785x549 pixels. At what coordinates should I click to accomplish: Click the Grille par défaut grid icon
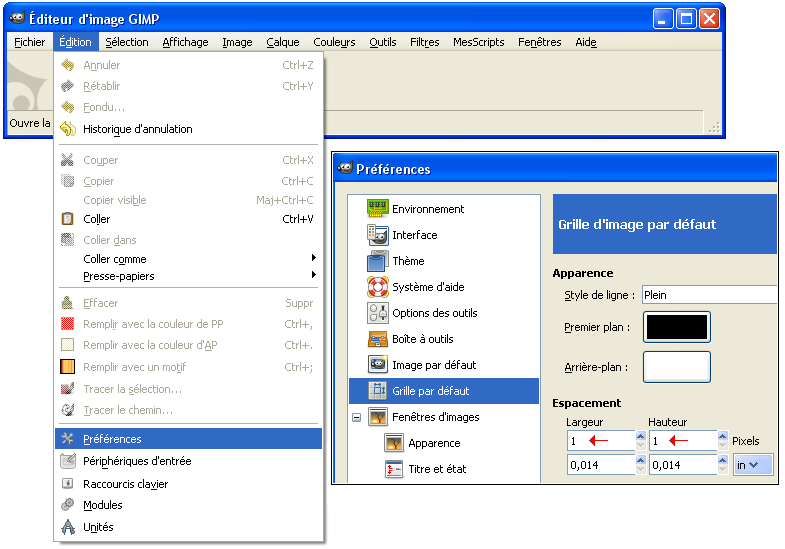(377, 391)
